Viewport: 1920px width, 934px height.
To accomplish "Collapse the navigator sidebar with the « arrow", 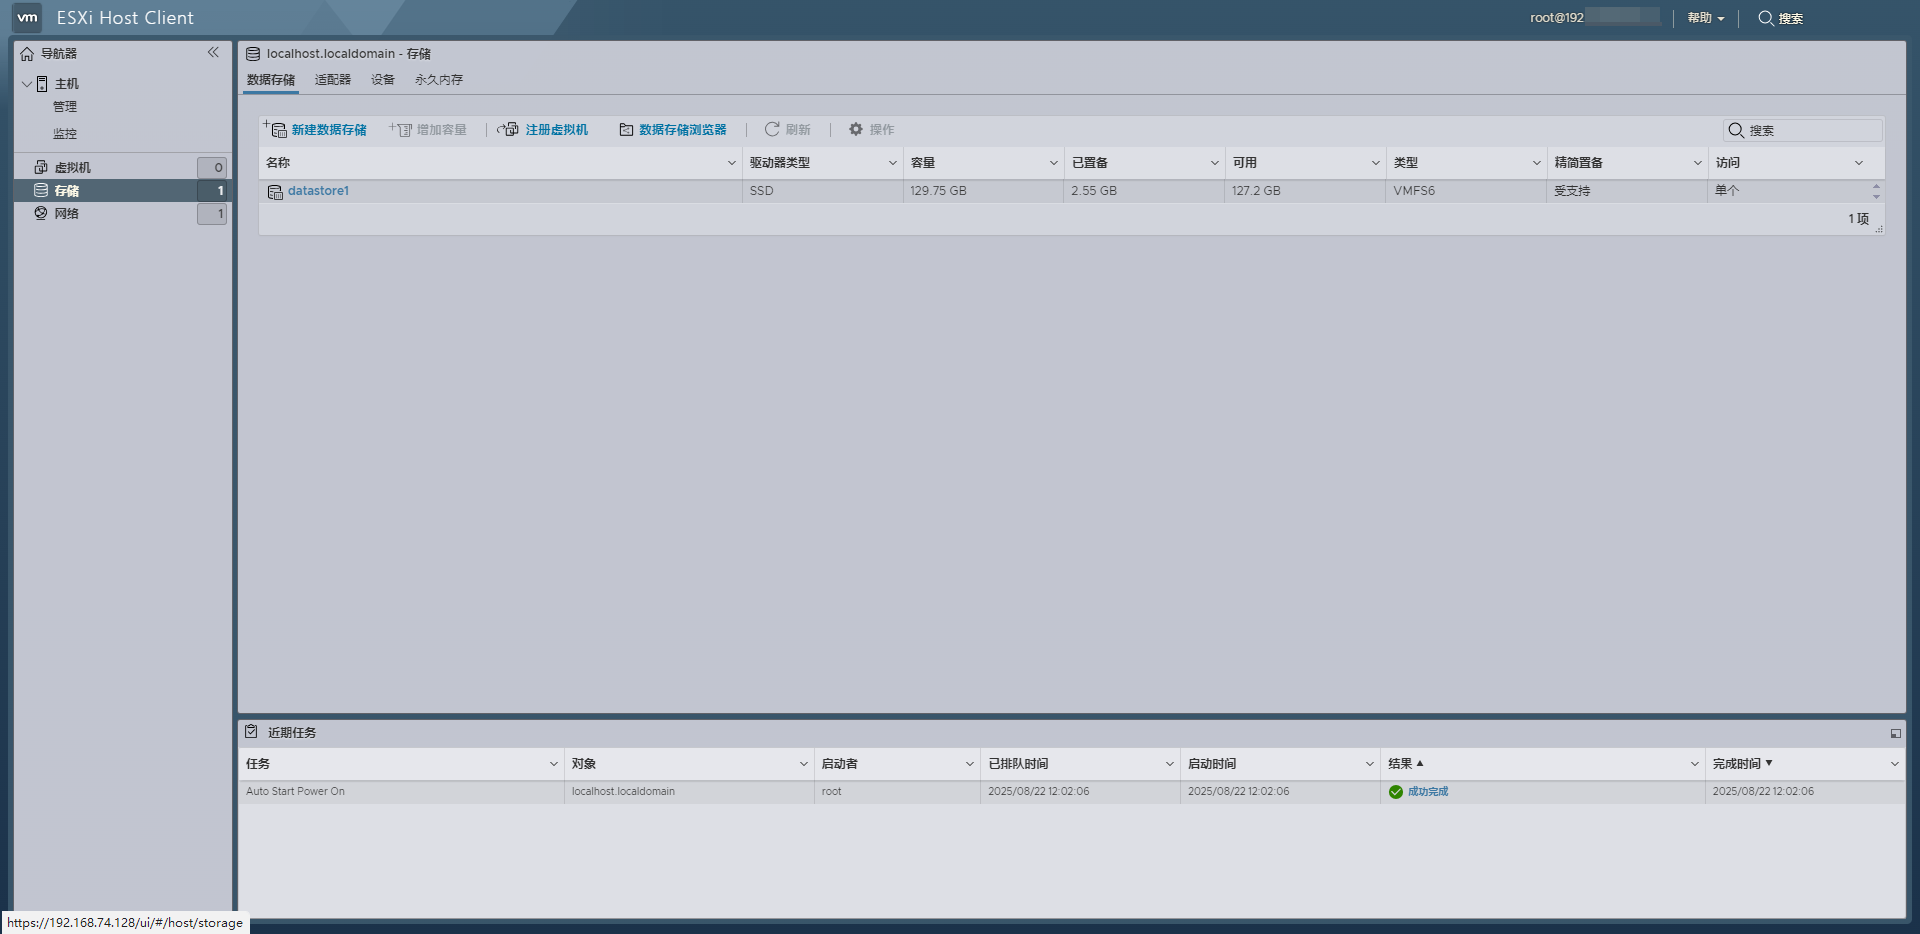I will [213, 52].
